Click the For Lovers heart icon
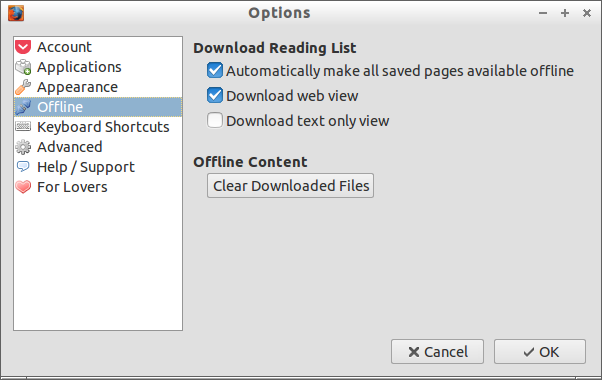This screenshot has height=380, width=602. coord(23,187)
